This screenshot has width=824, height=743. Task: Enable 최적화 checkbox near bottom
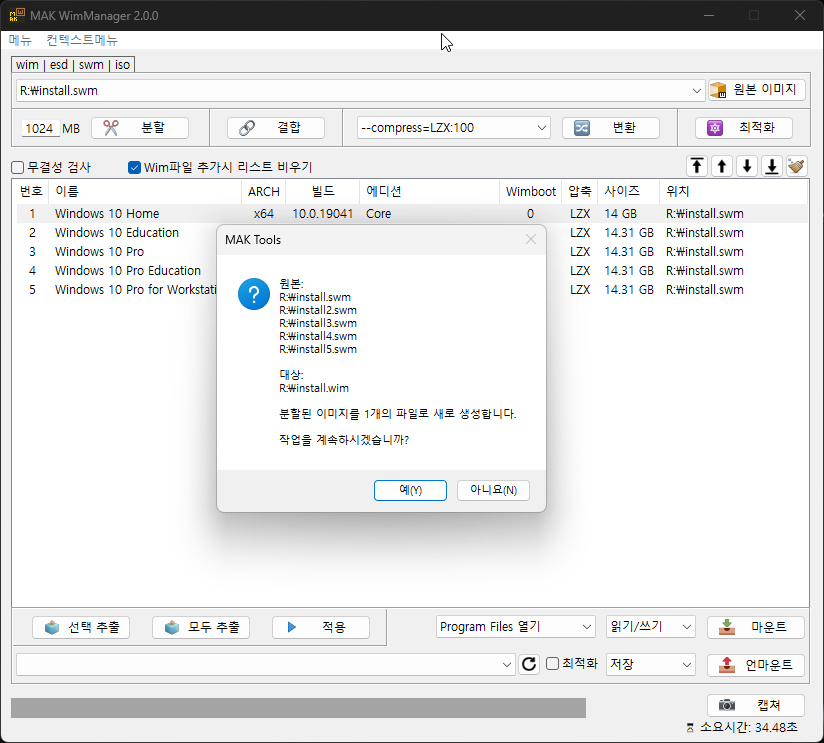552,664
